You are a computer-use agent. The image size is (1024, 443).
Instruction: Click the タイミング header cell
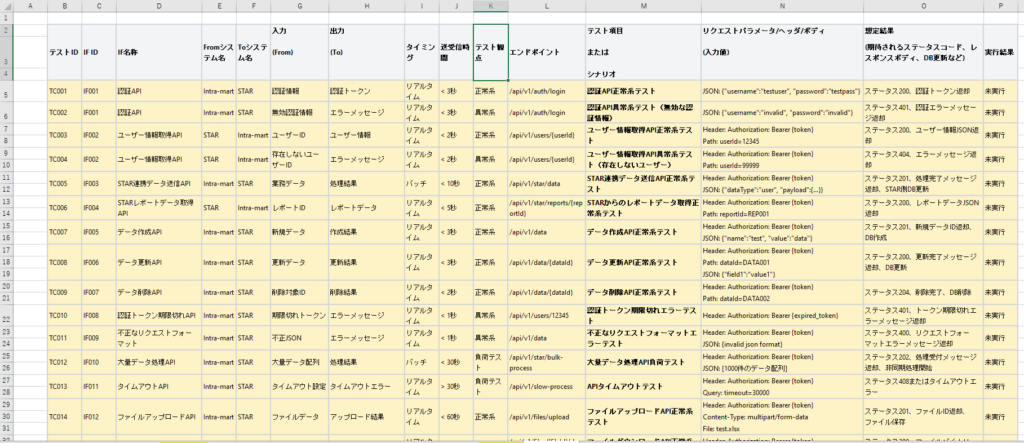[x=422, y=52]
